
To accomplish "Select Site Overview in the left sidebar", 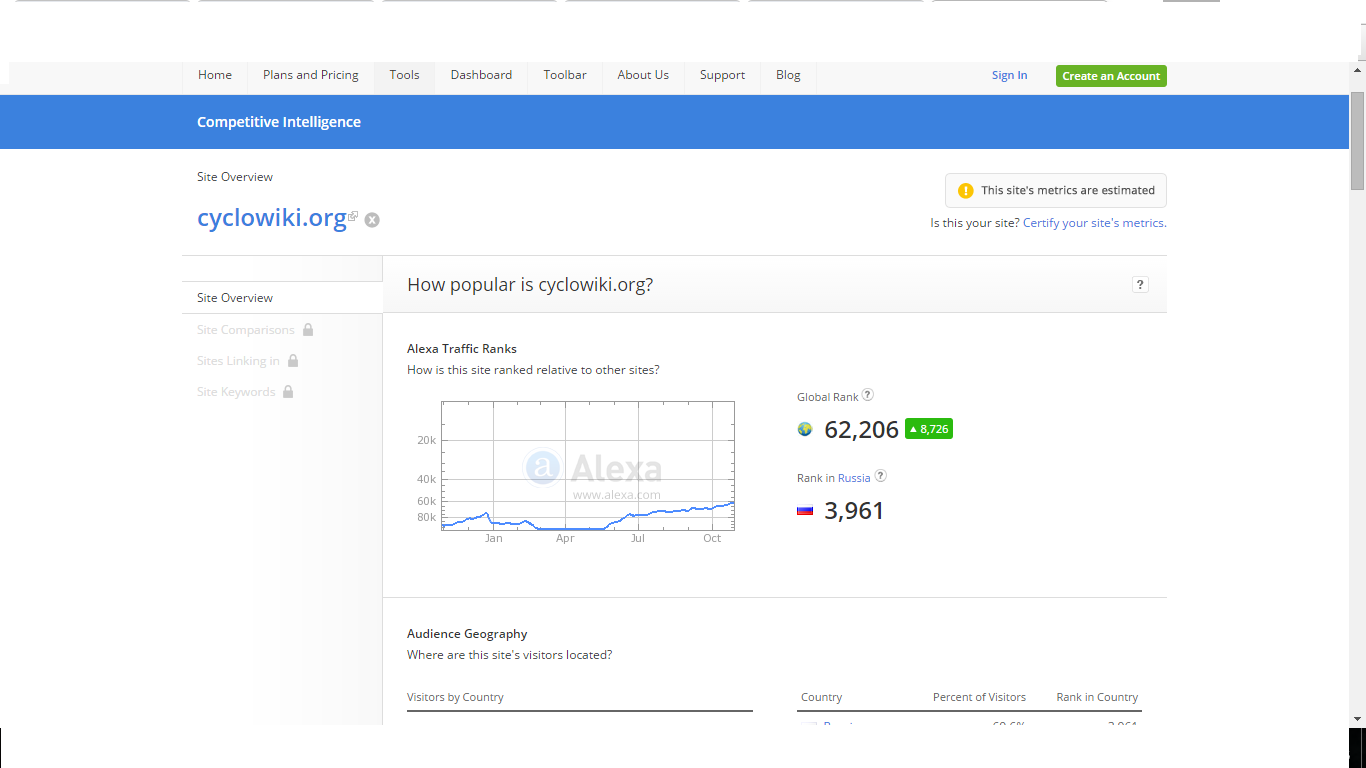I will (x=235, y=298).
